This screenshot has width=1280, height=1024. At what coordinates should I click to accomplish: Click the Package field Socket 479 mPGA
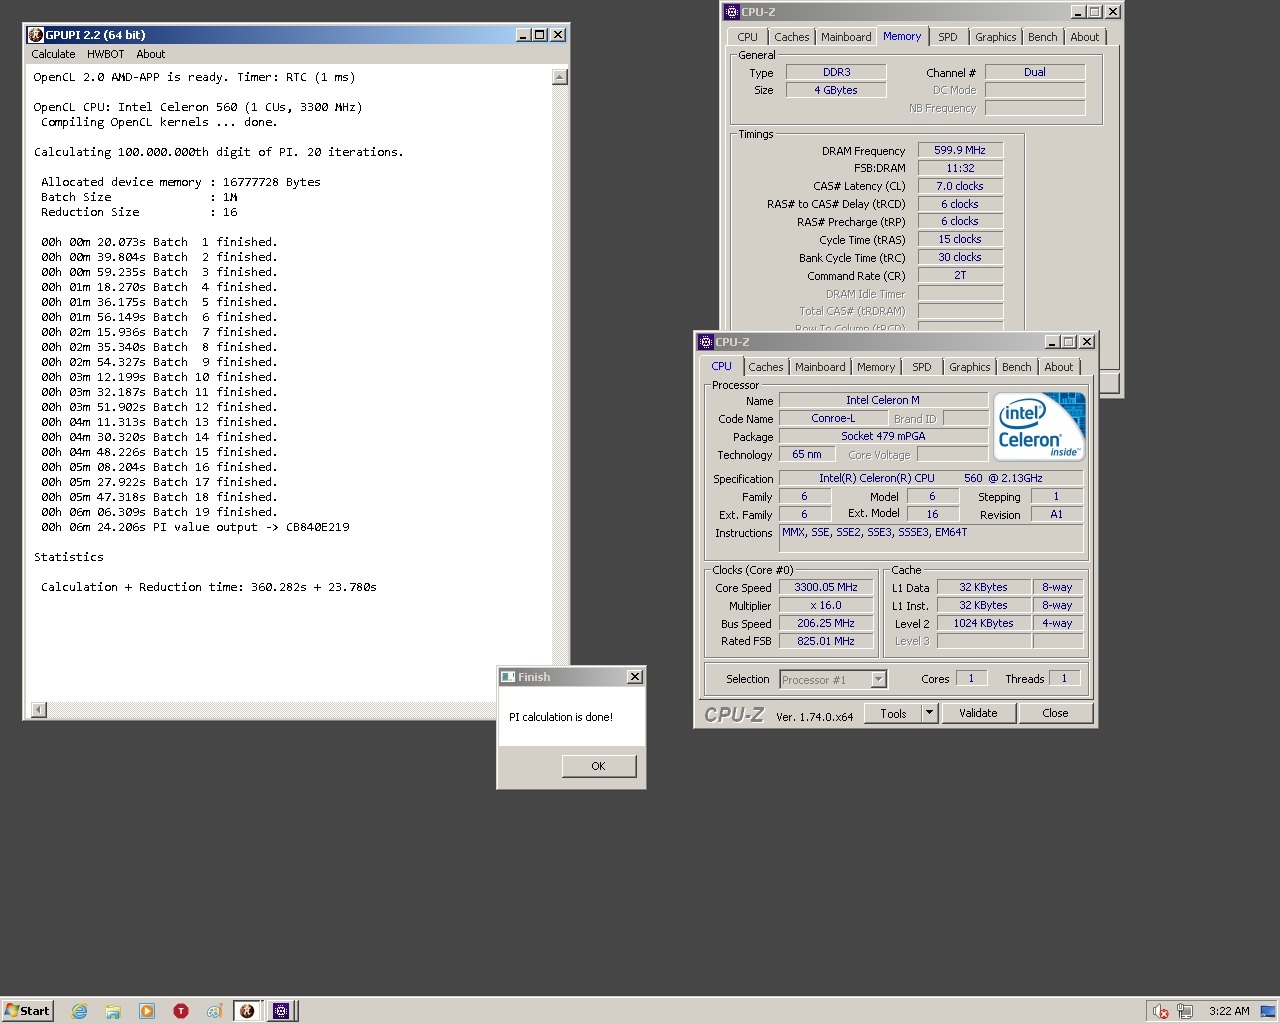click(883, 436)
